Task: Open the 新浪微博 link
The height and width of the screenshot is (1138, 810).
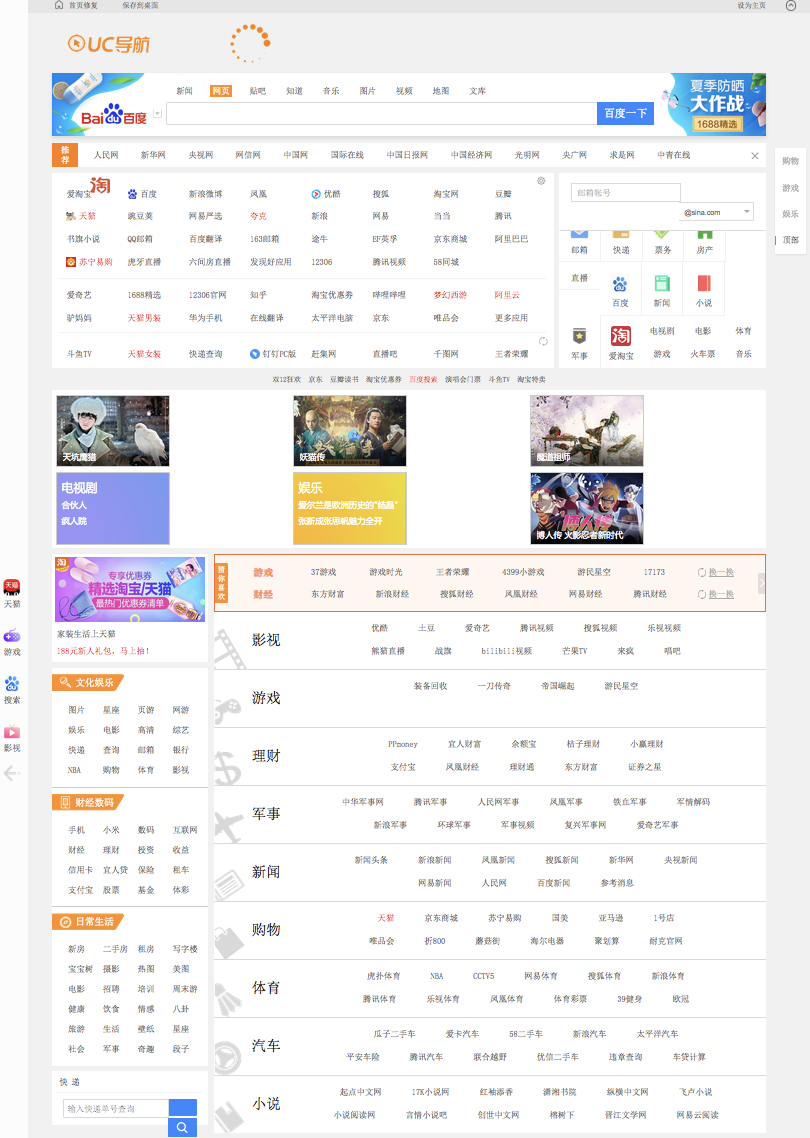Action: (x=205, y=194)
